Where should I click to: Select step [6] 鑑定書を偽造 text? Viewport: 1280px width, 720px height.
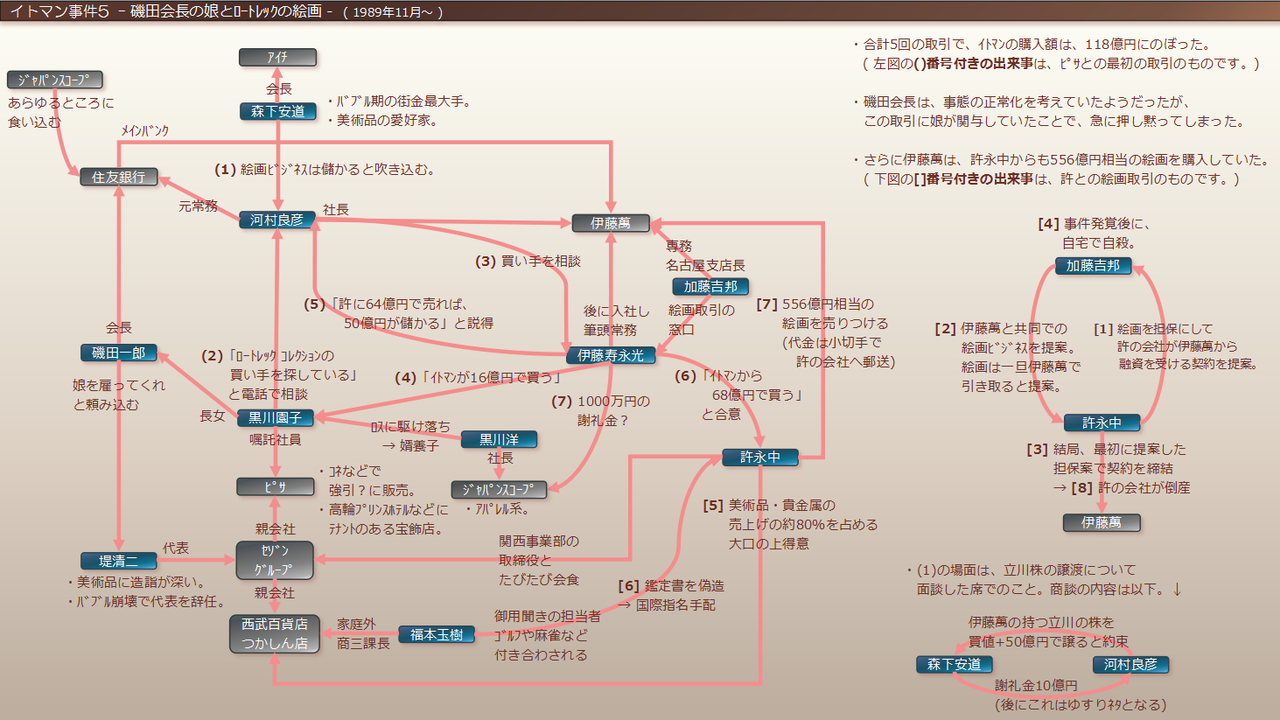point(670,595)
